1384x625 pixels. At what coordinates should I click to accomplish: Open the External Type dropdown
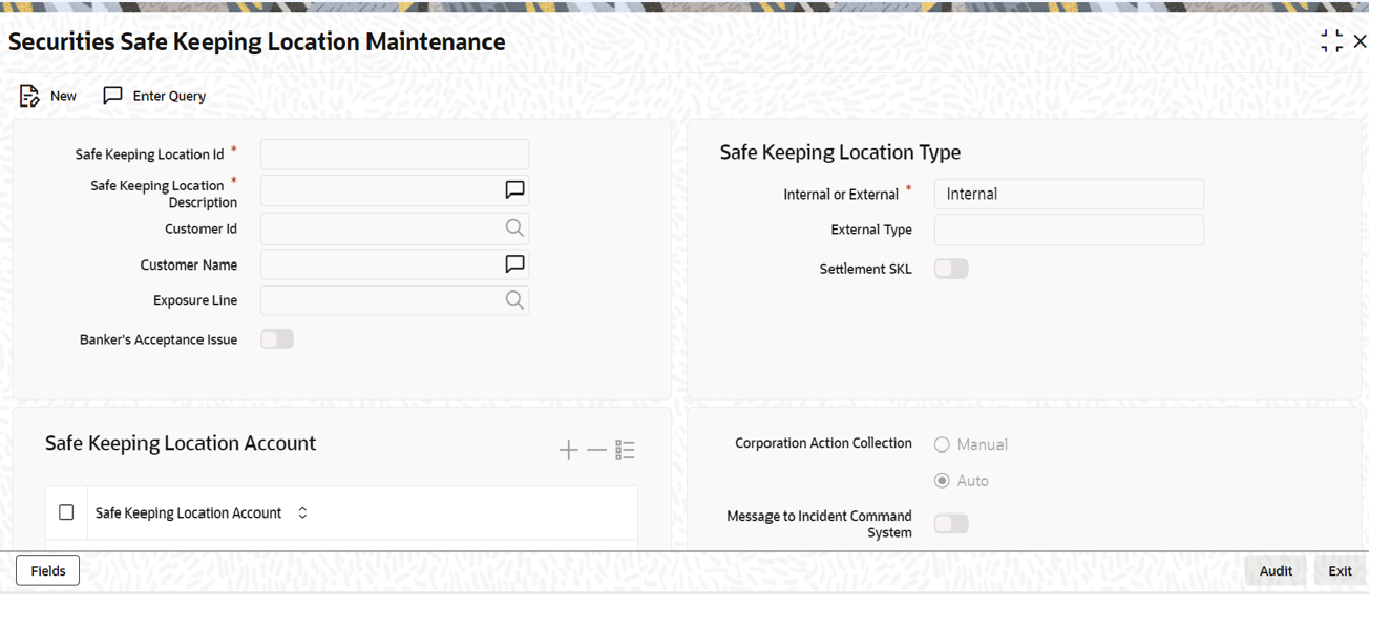pyautogui.click(x=1068, y=230)
